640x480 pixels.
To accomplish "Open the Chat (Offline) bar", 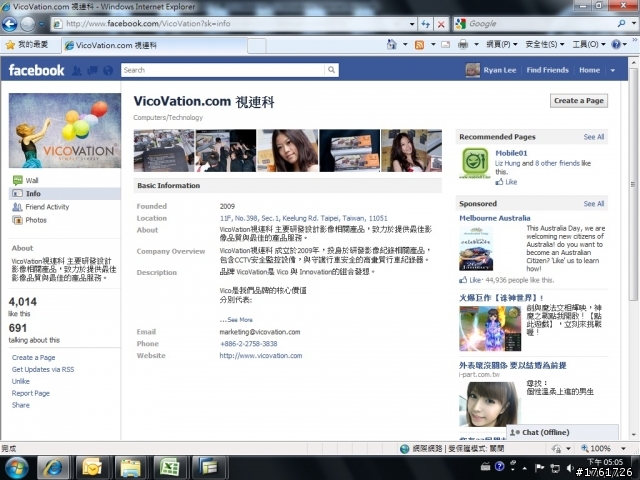I will [x=562, y=432].
